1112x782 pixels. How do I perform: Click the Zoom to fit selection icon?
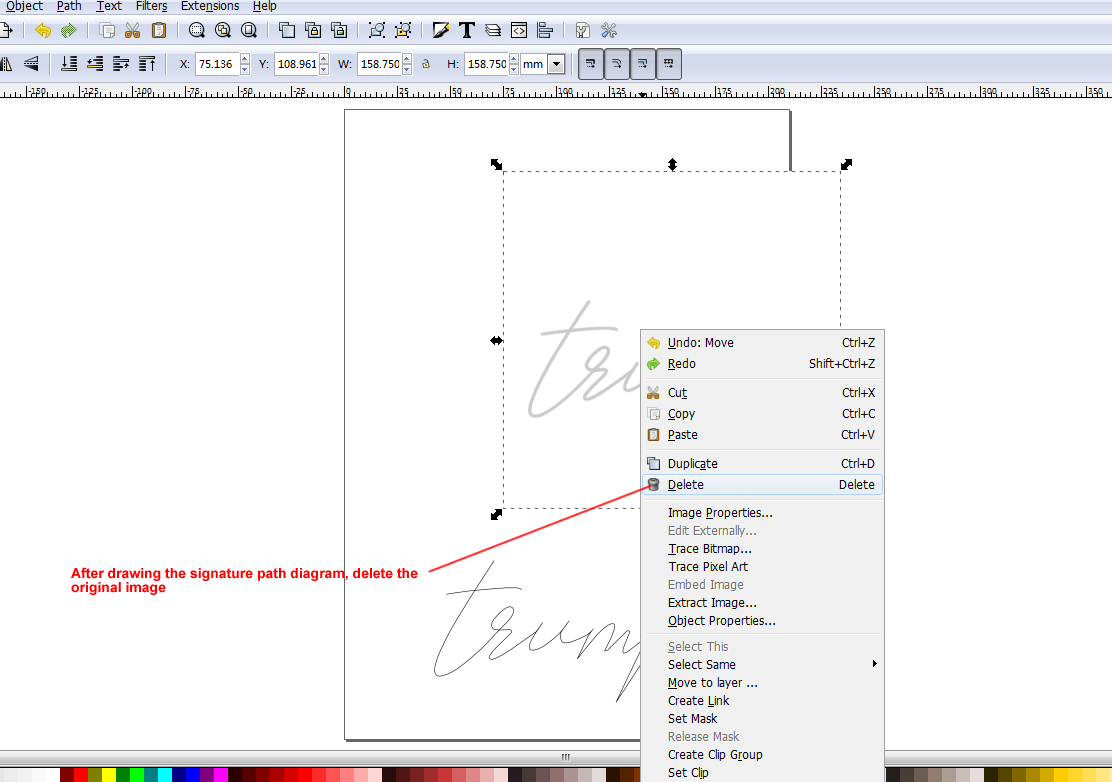[x=196, y=31]
